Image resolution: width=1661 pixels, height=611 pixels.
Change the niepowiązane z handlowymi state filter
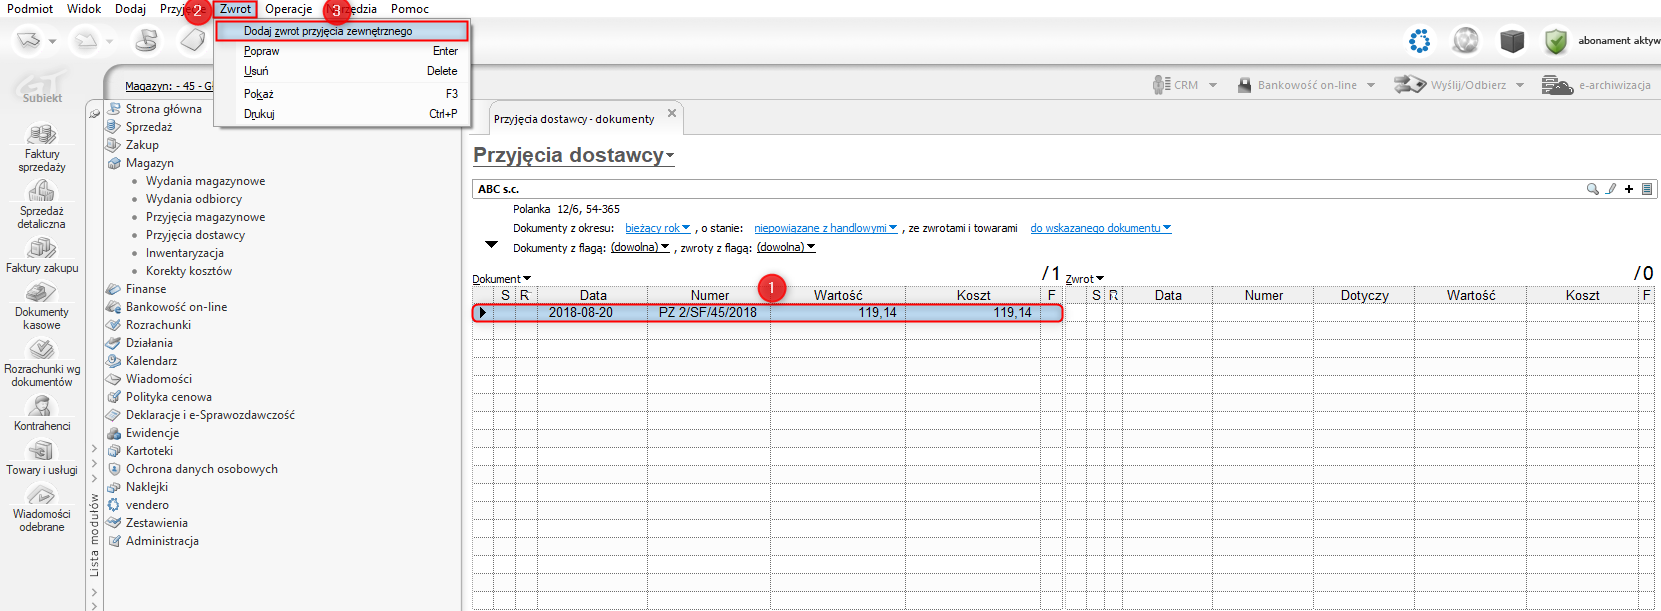coord(825,229)
